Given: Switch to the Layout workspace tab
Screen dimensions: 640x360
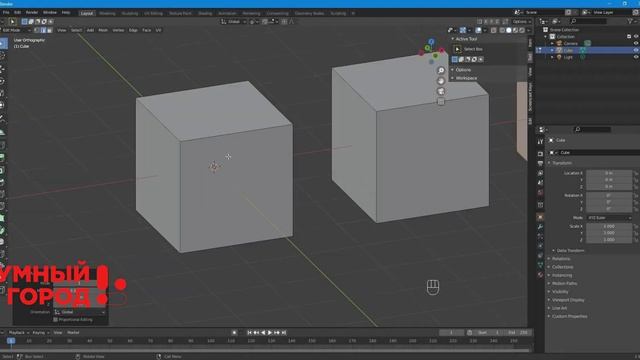Looking at the screenshot, I should [87, 13].
